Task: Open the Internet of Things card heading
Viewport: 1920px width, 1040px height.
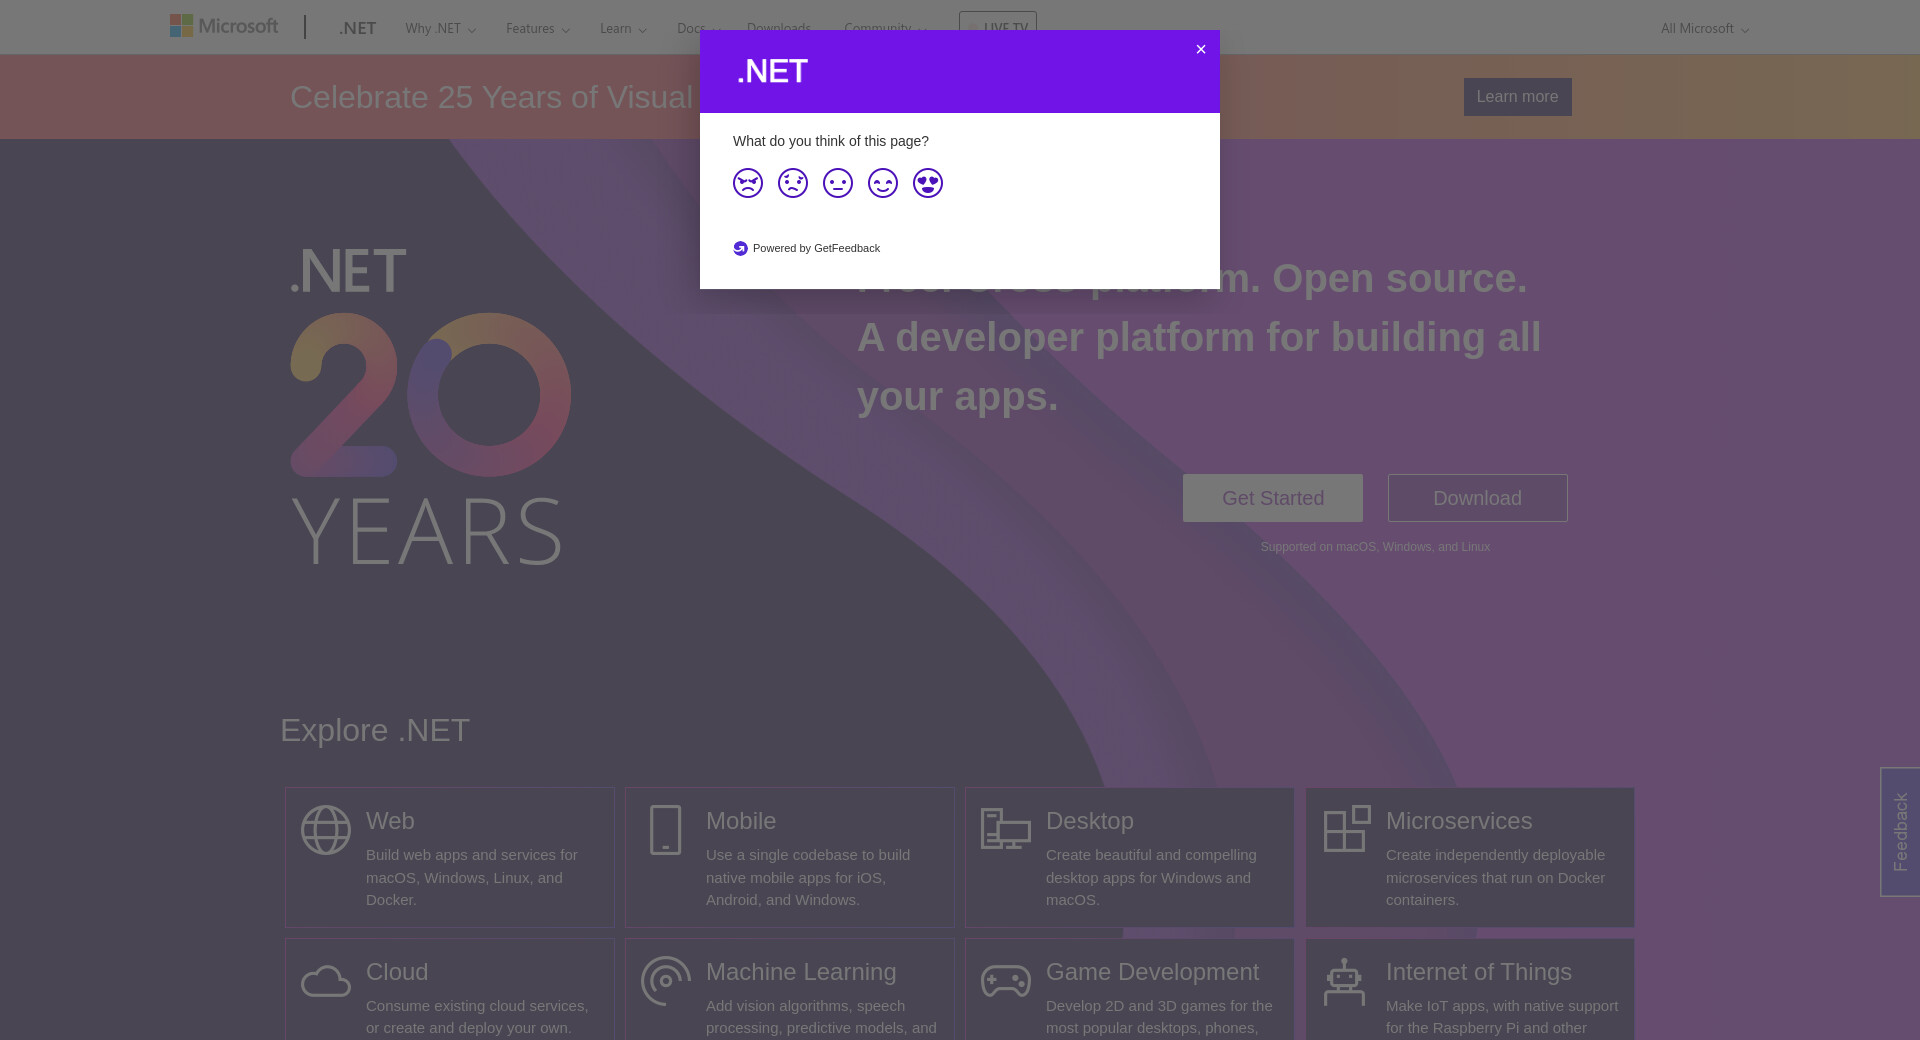Action: tap(1479, 972)
